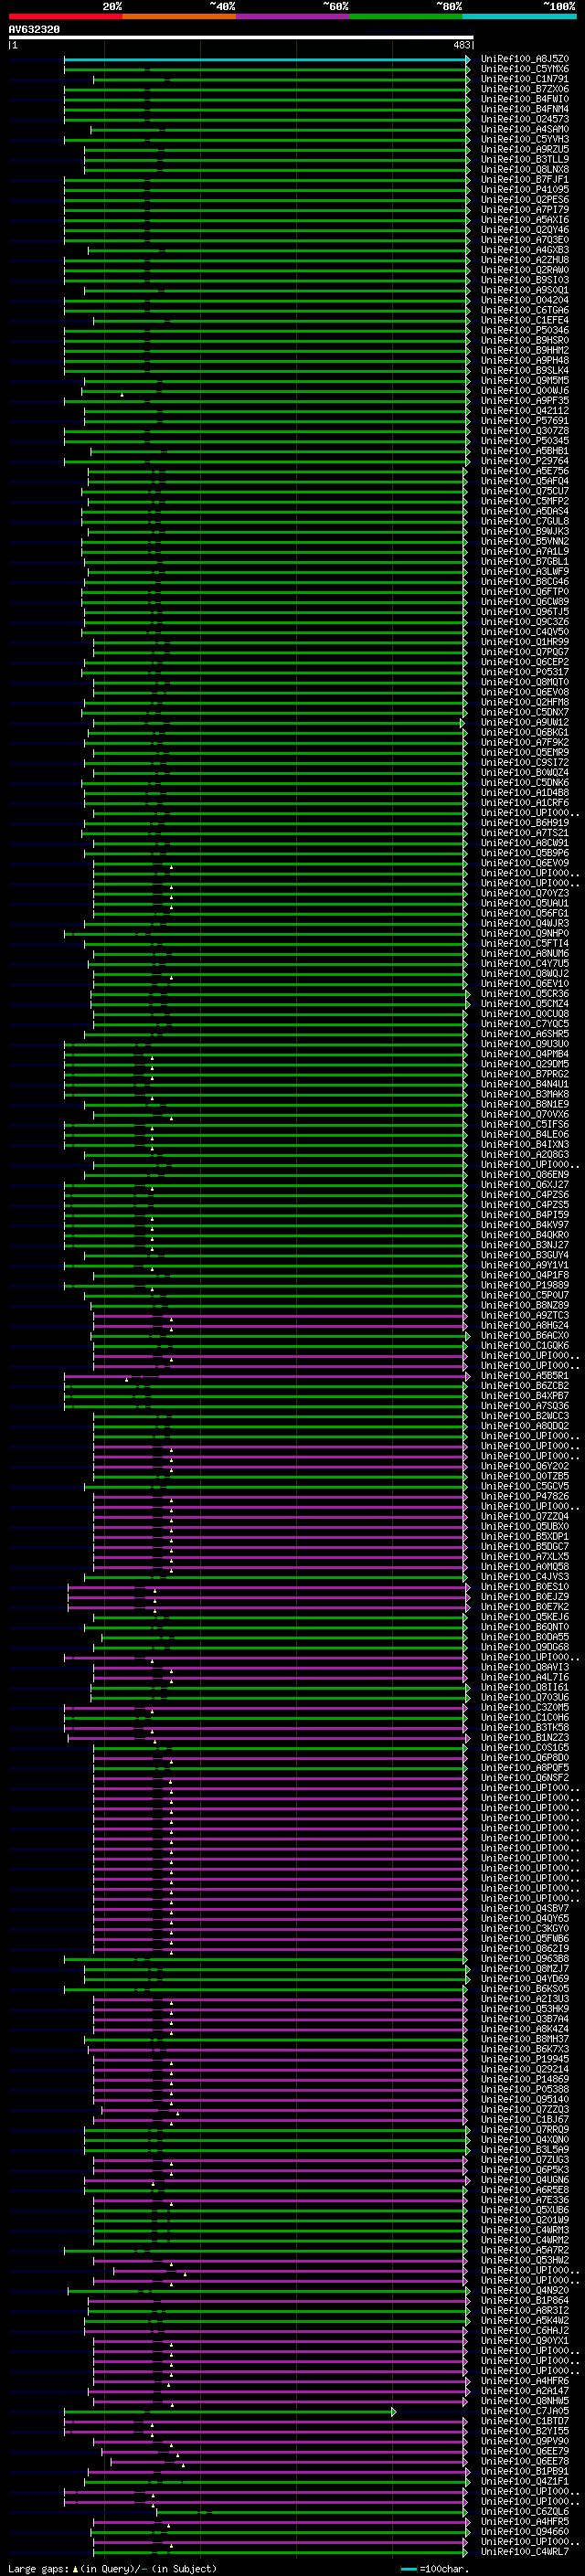Click the orange ~40% identity color band
The width and height of the screenshot is (585, 2576).
pyautogui.click(x=179, y=16)
